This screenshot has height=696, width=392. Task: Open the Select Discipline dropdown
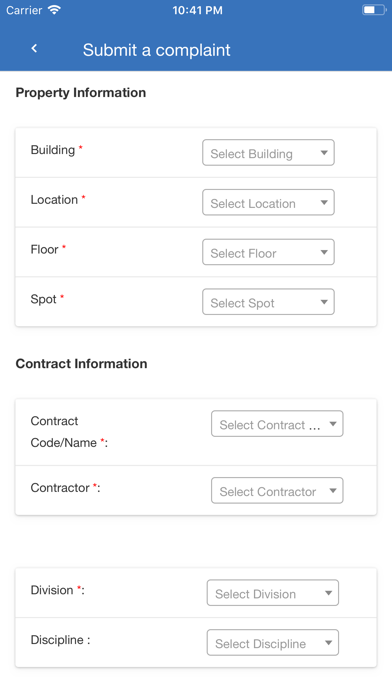(x=273, y=642)
